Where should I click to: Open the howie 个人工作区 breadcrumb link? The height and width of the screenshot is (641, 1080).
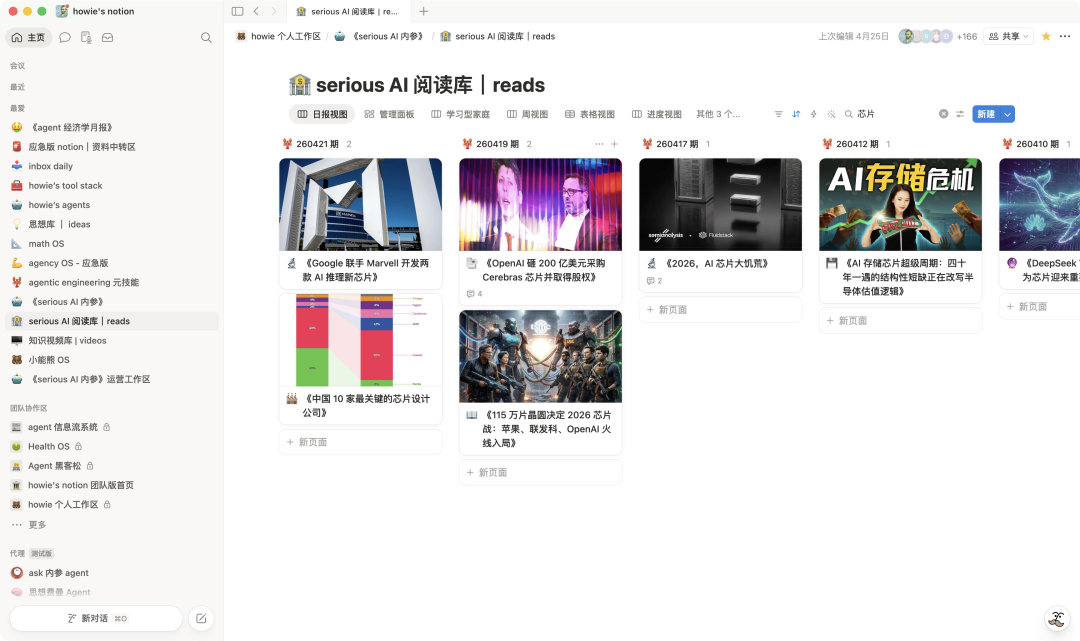tap(278, 36)
